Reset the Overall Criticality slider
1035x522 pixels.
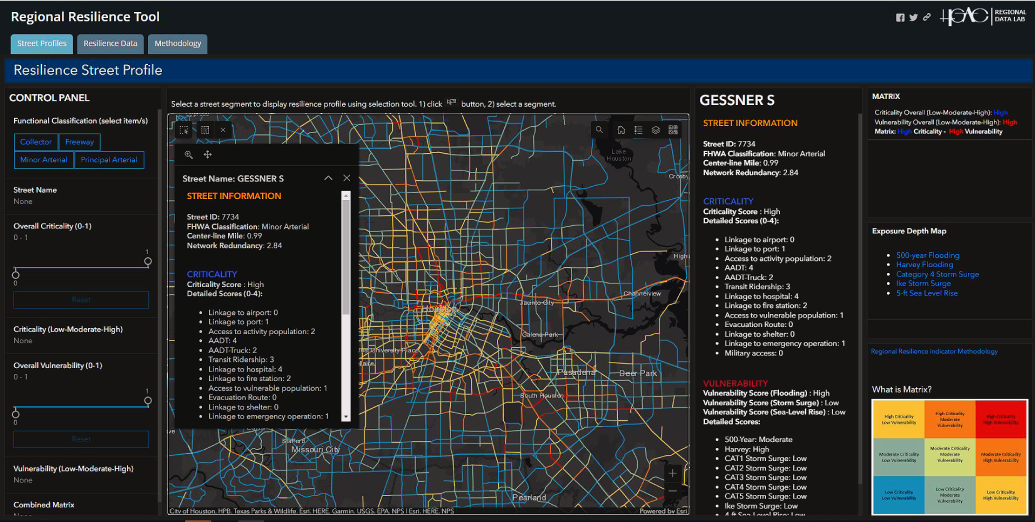click(x=81, y=300)
